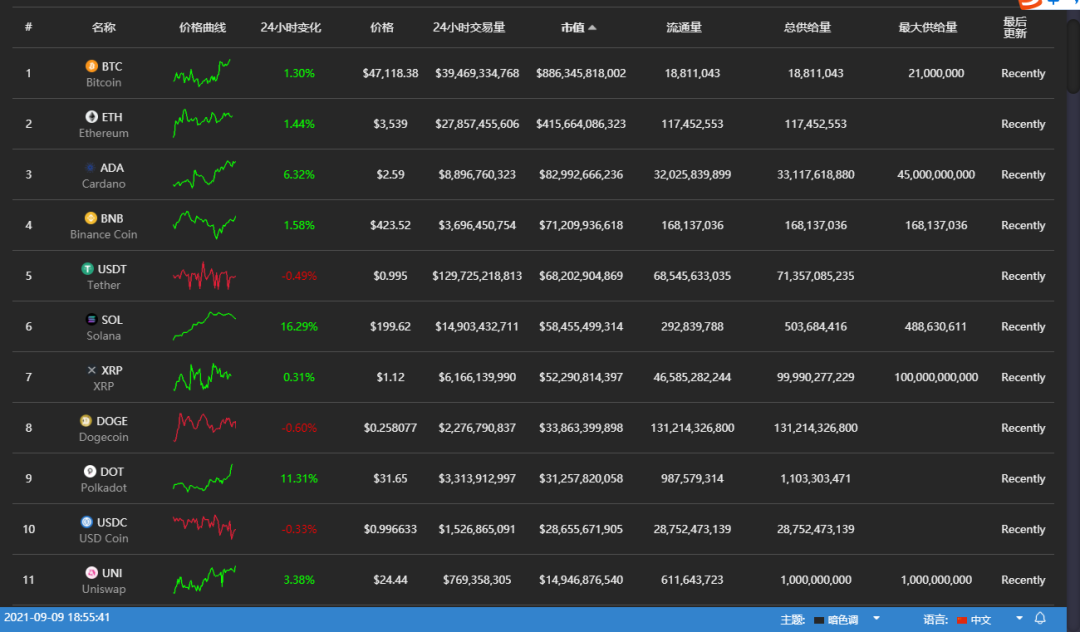
Task: Open the BTC price sparkline chart
Action: pos(202,73)
